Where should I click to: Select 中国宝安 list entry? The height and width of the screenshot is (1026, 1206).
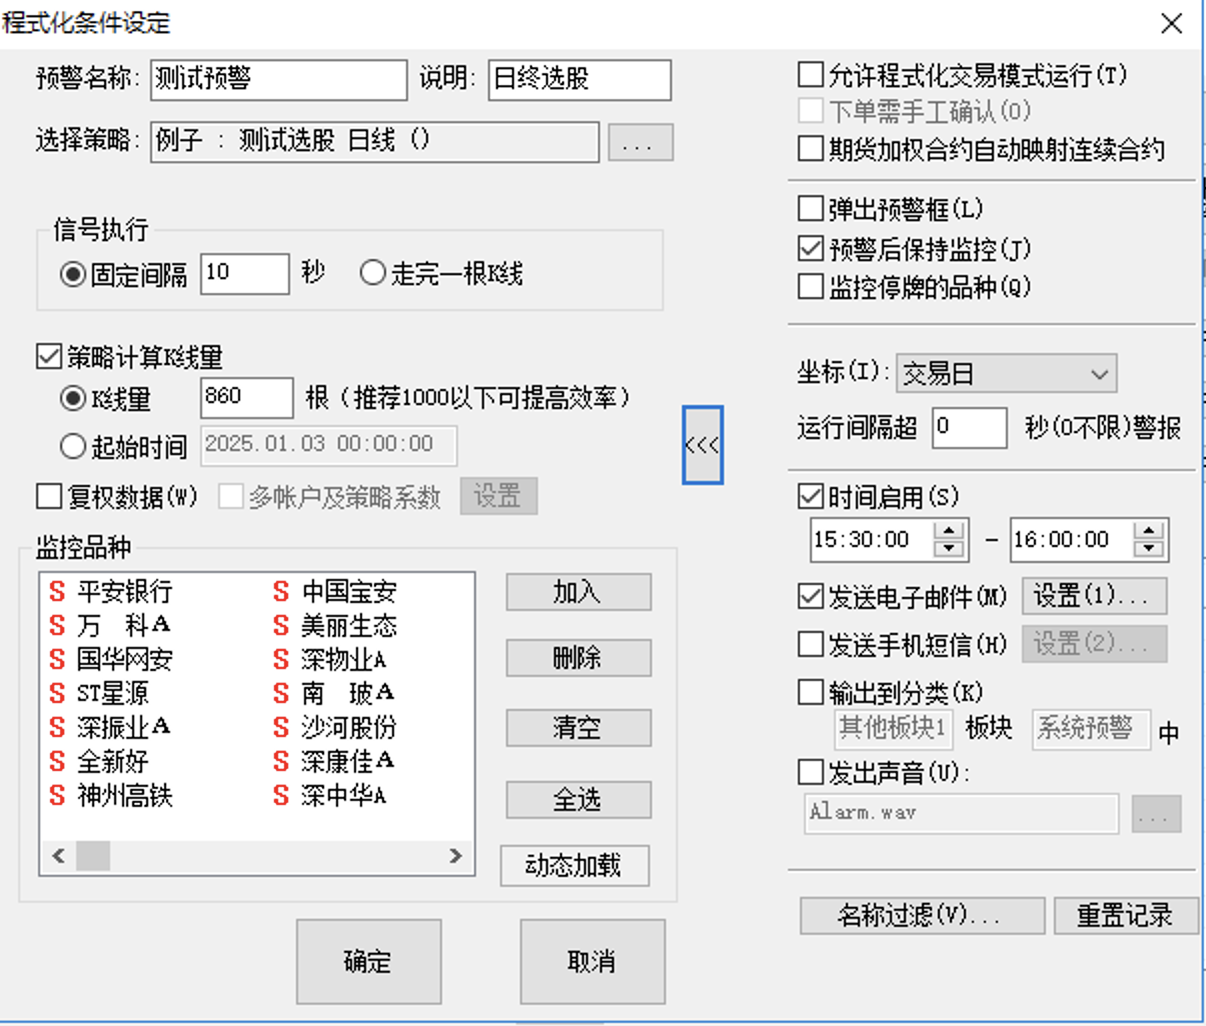pos(349,592)
